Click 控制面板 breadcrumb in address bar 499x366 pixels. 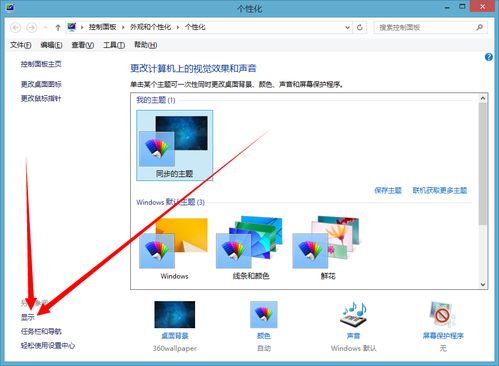pos(103,27)
